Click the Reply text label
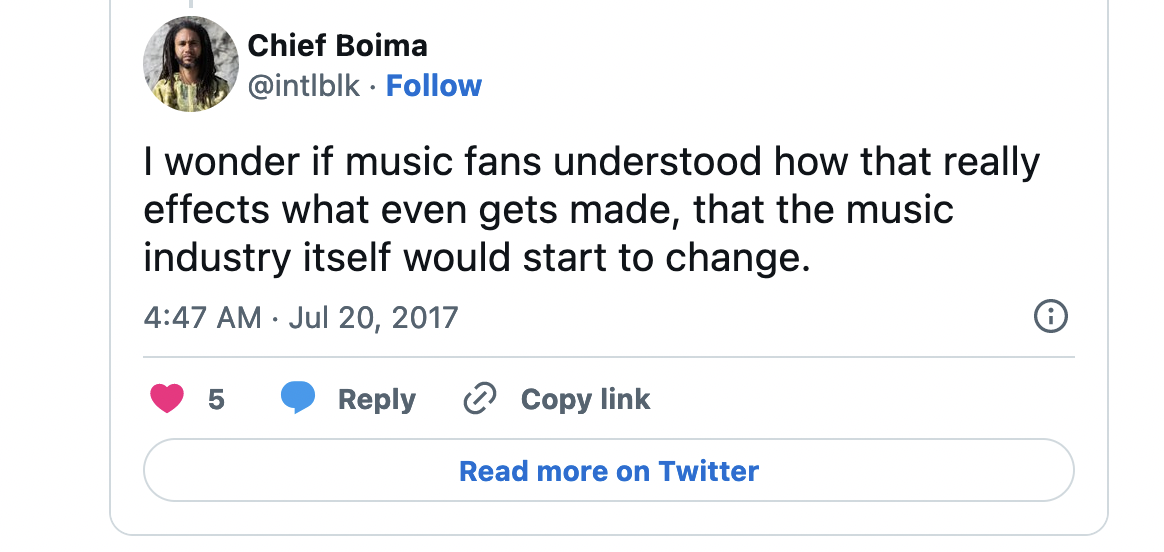Viewport: 1164px width, 552px height. point(376,399)
